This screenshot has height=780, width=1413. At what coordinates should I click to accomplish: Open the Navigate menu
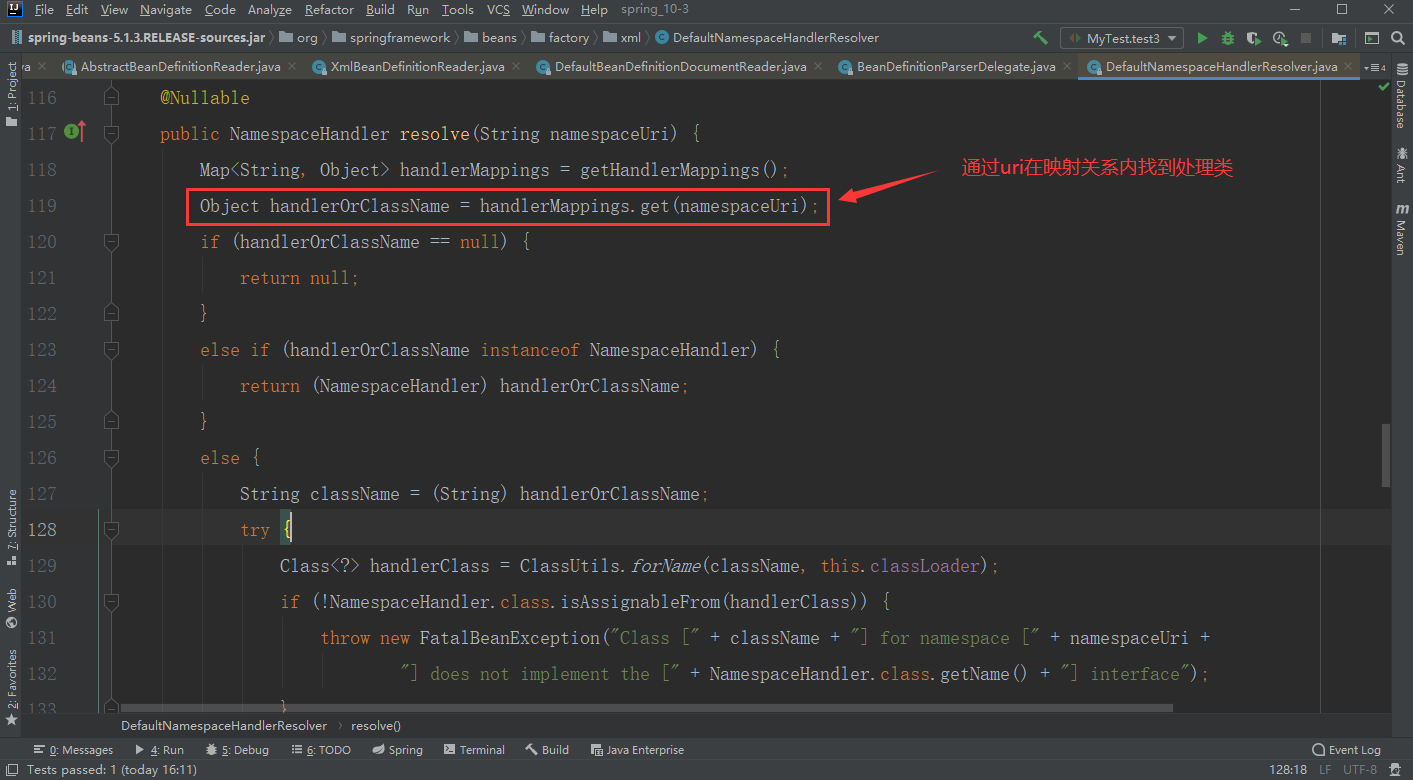point(166,9)
